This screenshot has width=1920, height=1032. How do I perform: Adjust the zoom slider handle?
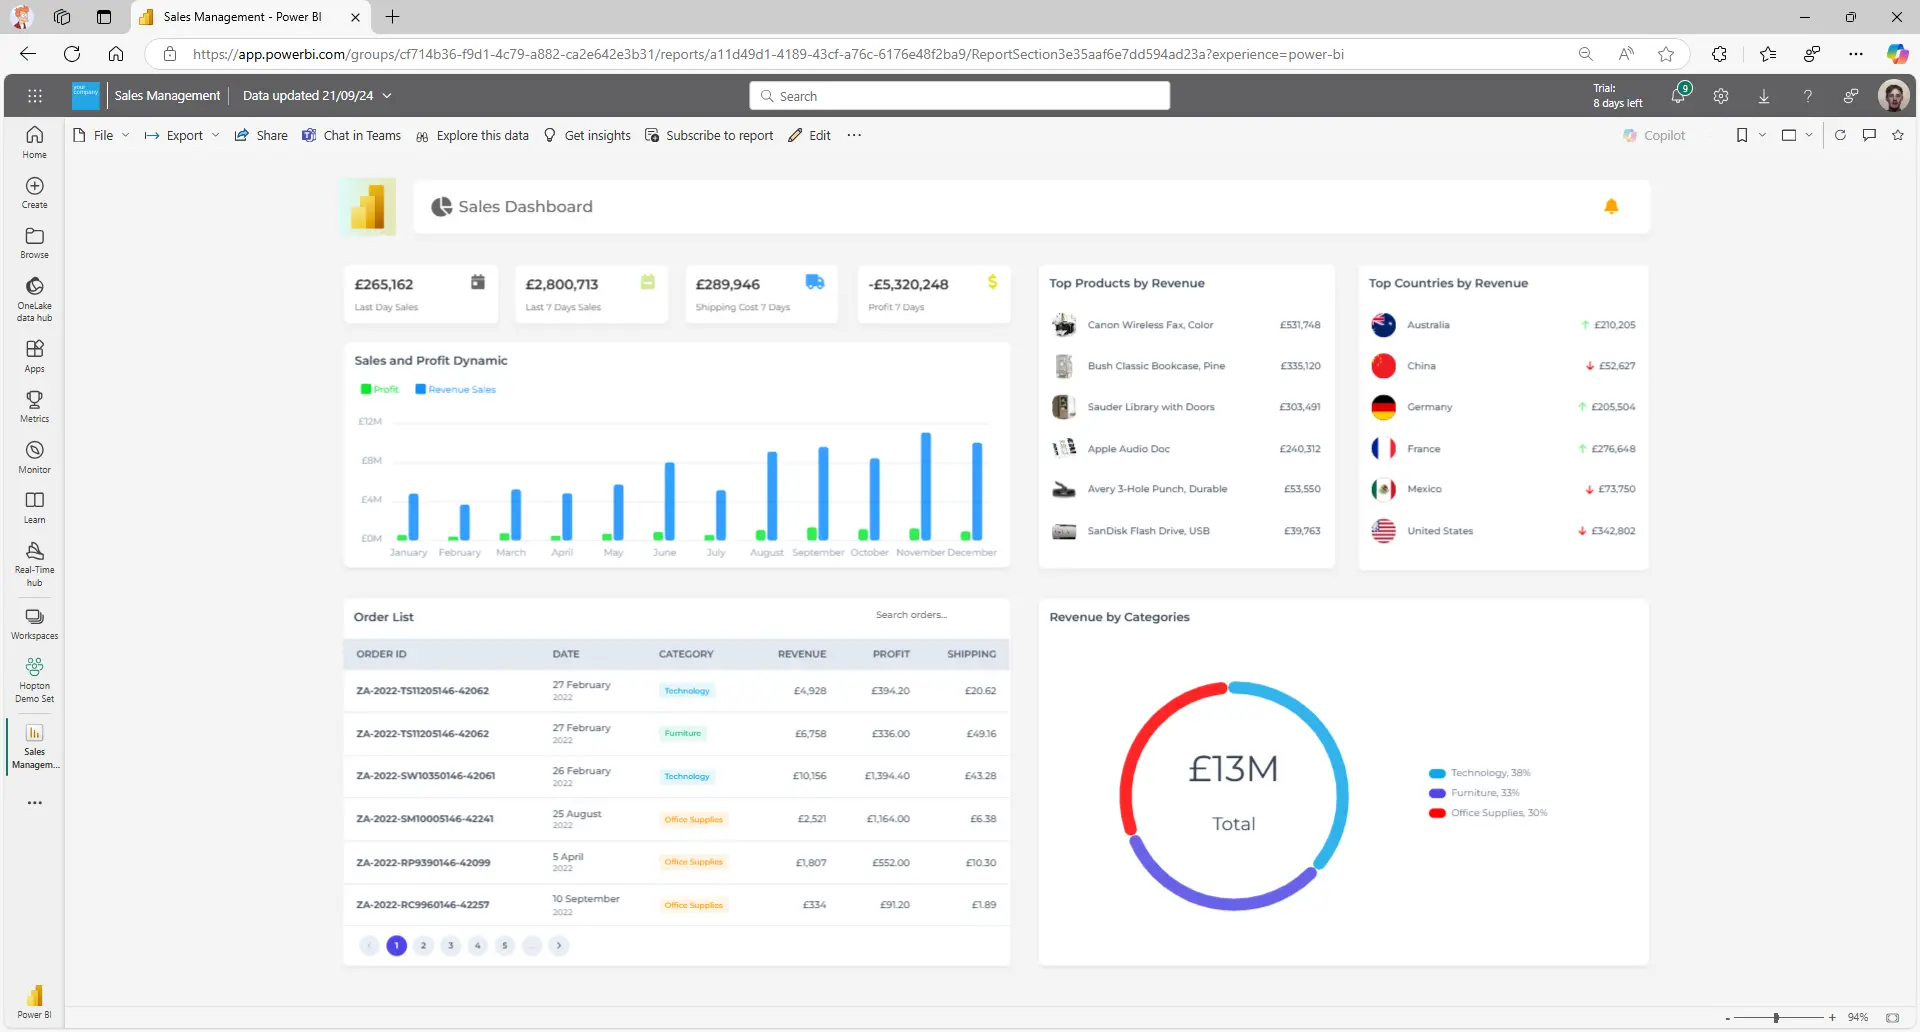tap(1776, 1018)
